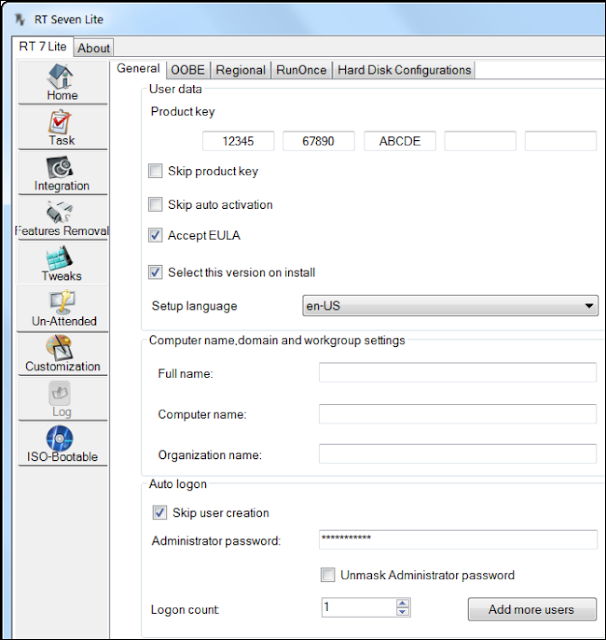
Task: Click the fourth empty product key field
Action: (x=480, y=141)
